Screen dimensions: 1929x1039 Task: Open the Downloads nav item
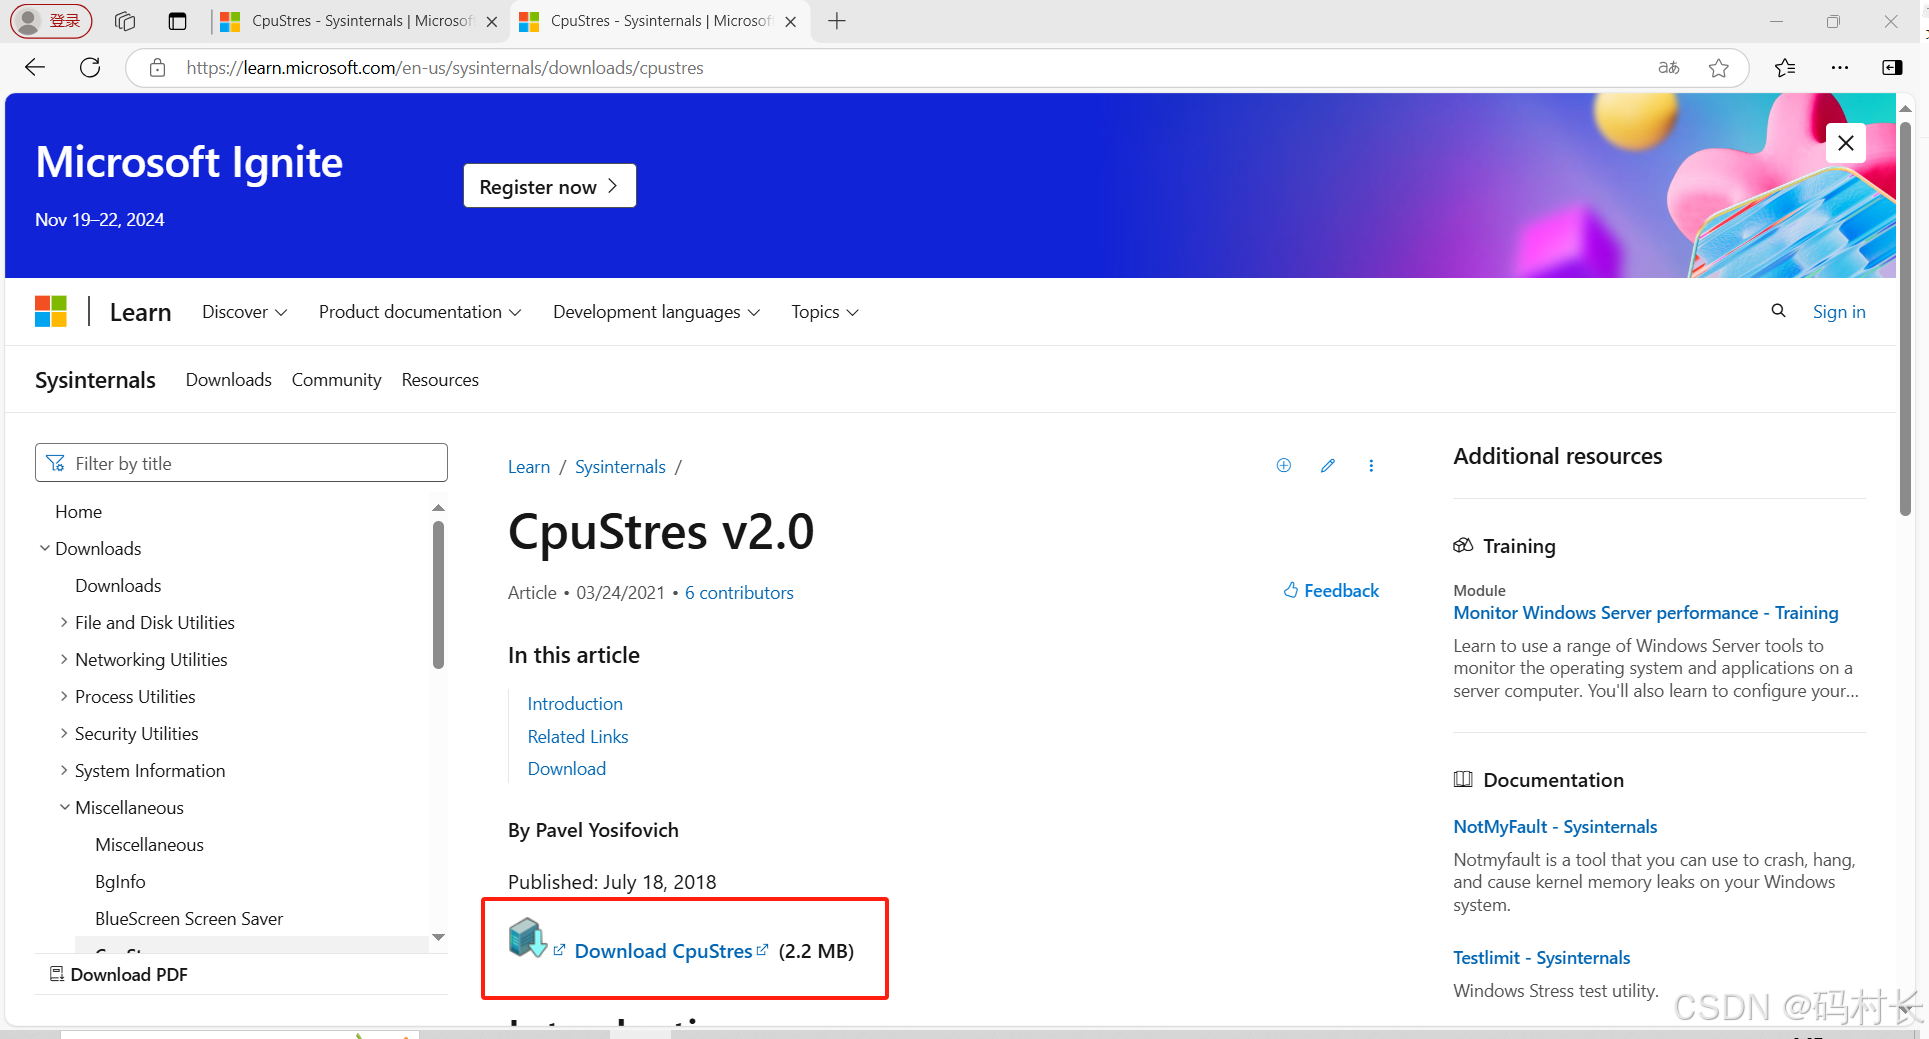tap(229, 380)
